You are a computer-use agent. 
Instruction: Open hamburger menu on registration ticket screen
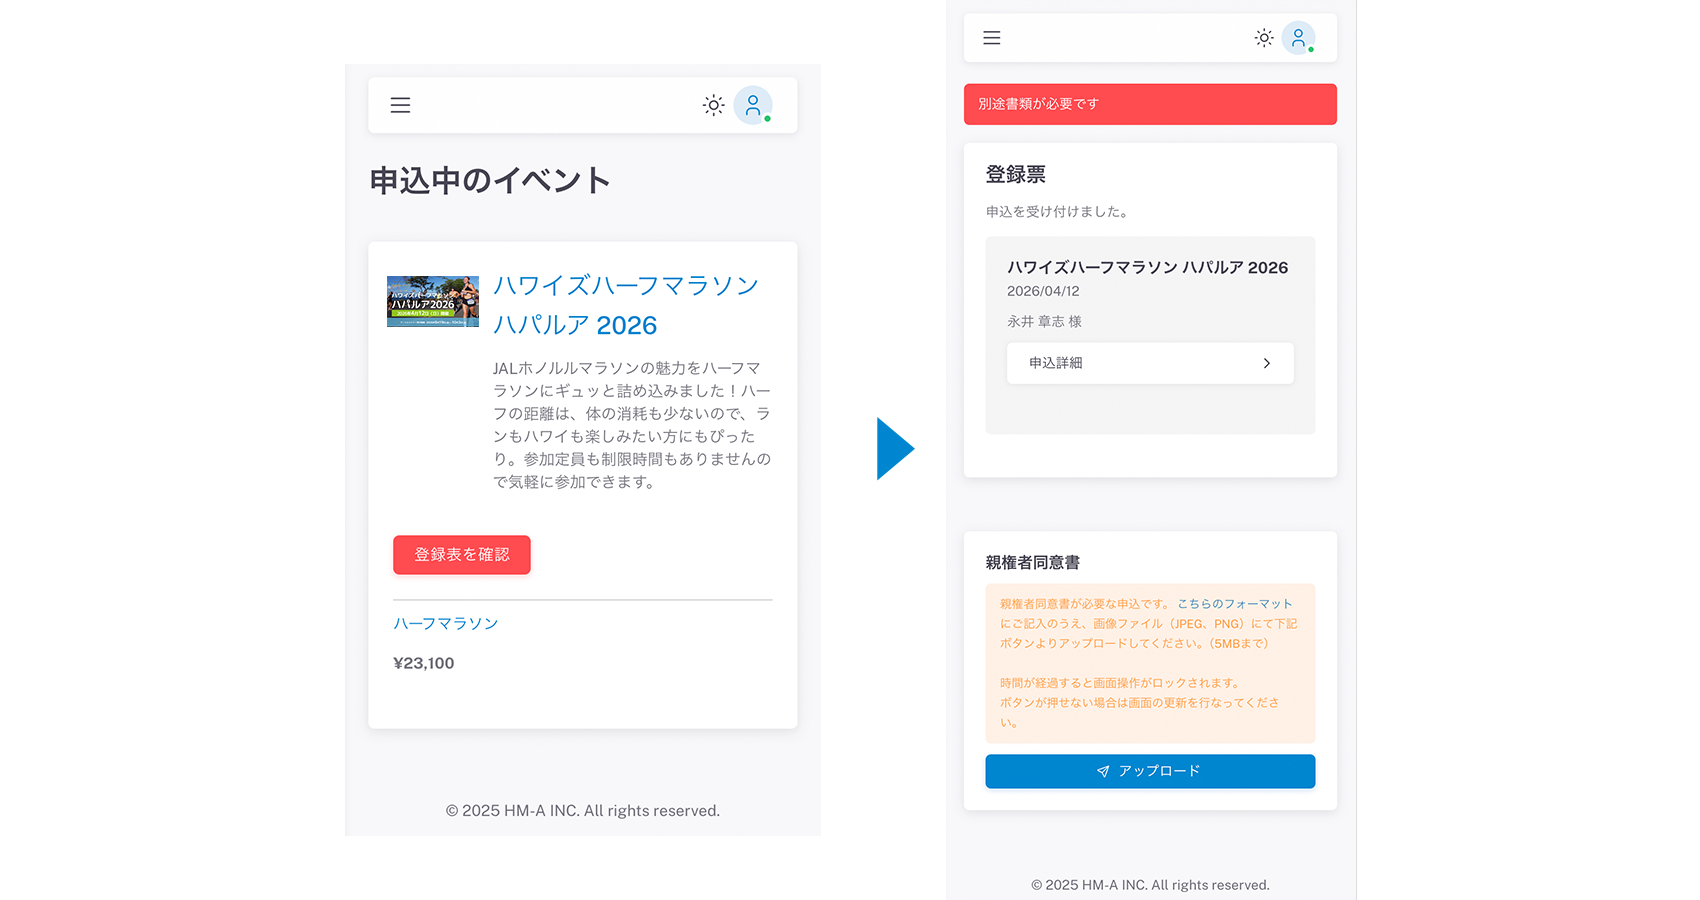[992, 38]
